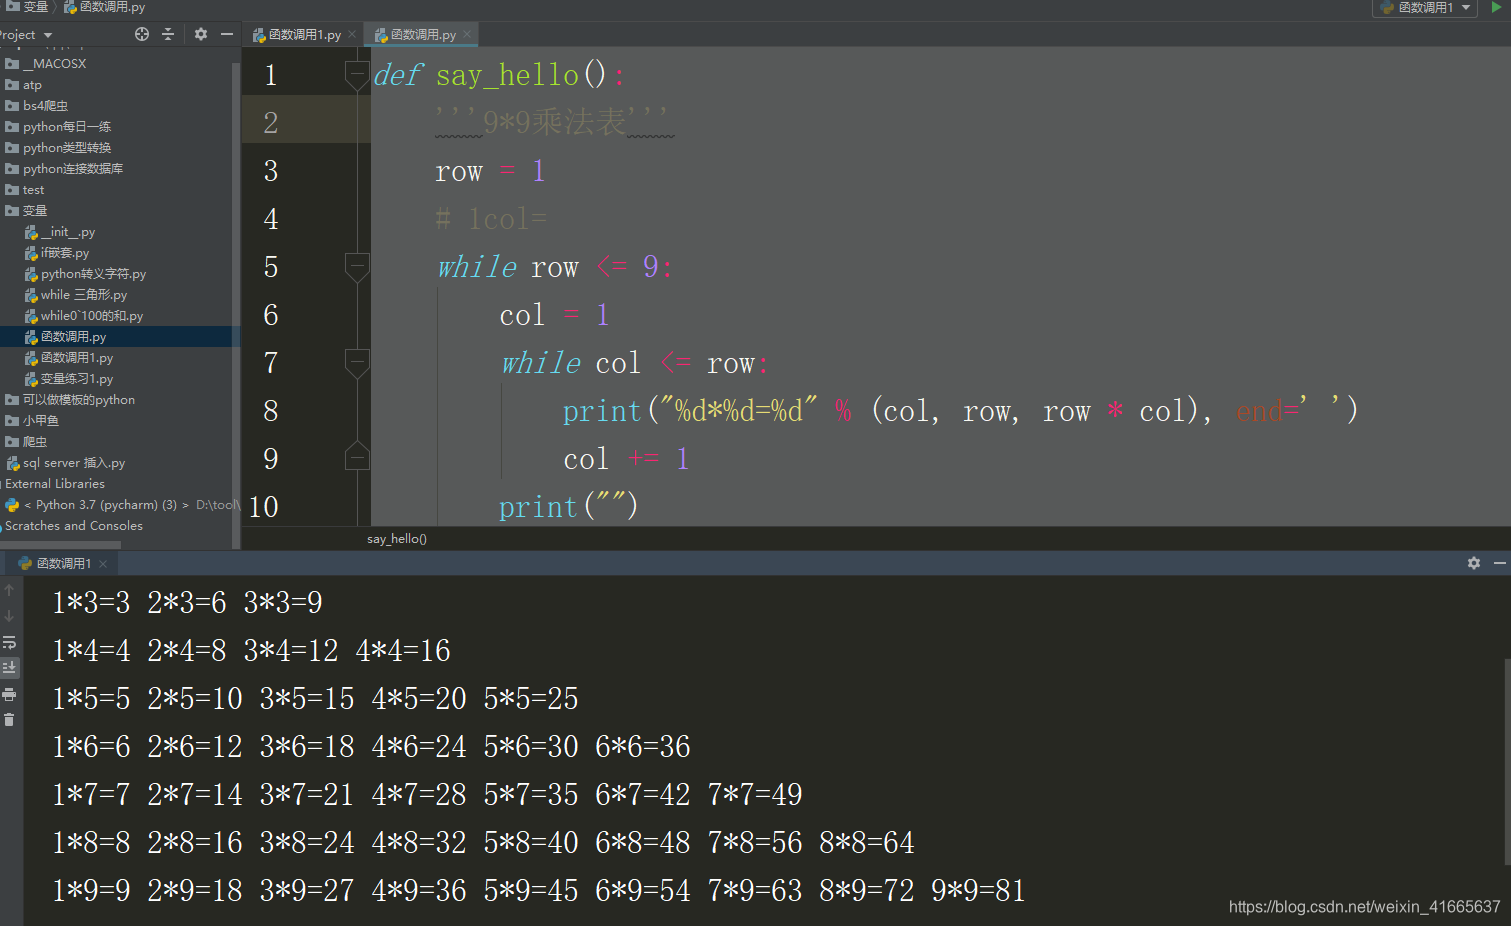Open Scratches and Consoles node
This screenshot has height=926, width=1511.
[73, 526]
